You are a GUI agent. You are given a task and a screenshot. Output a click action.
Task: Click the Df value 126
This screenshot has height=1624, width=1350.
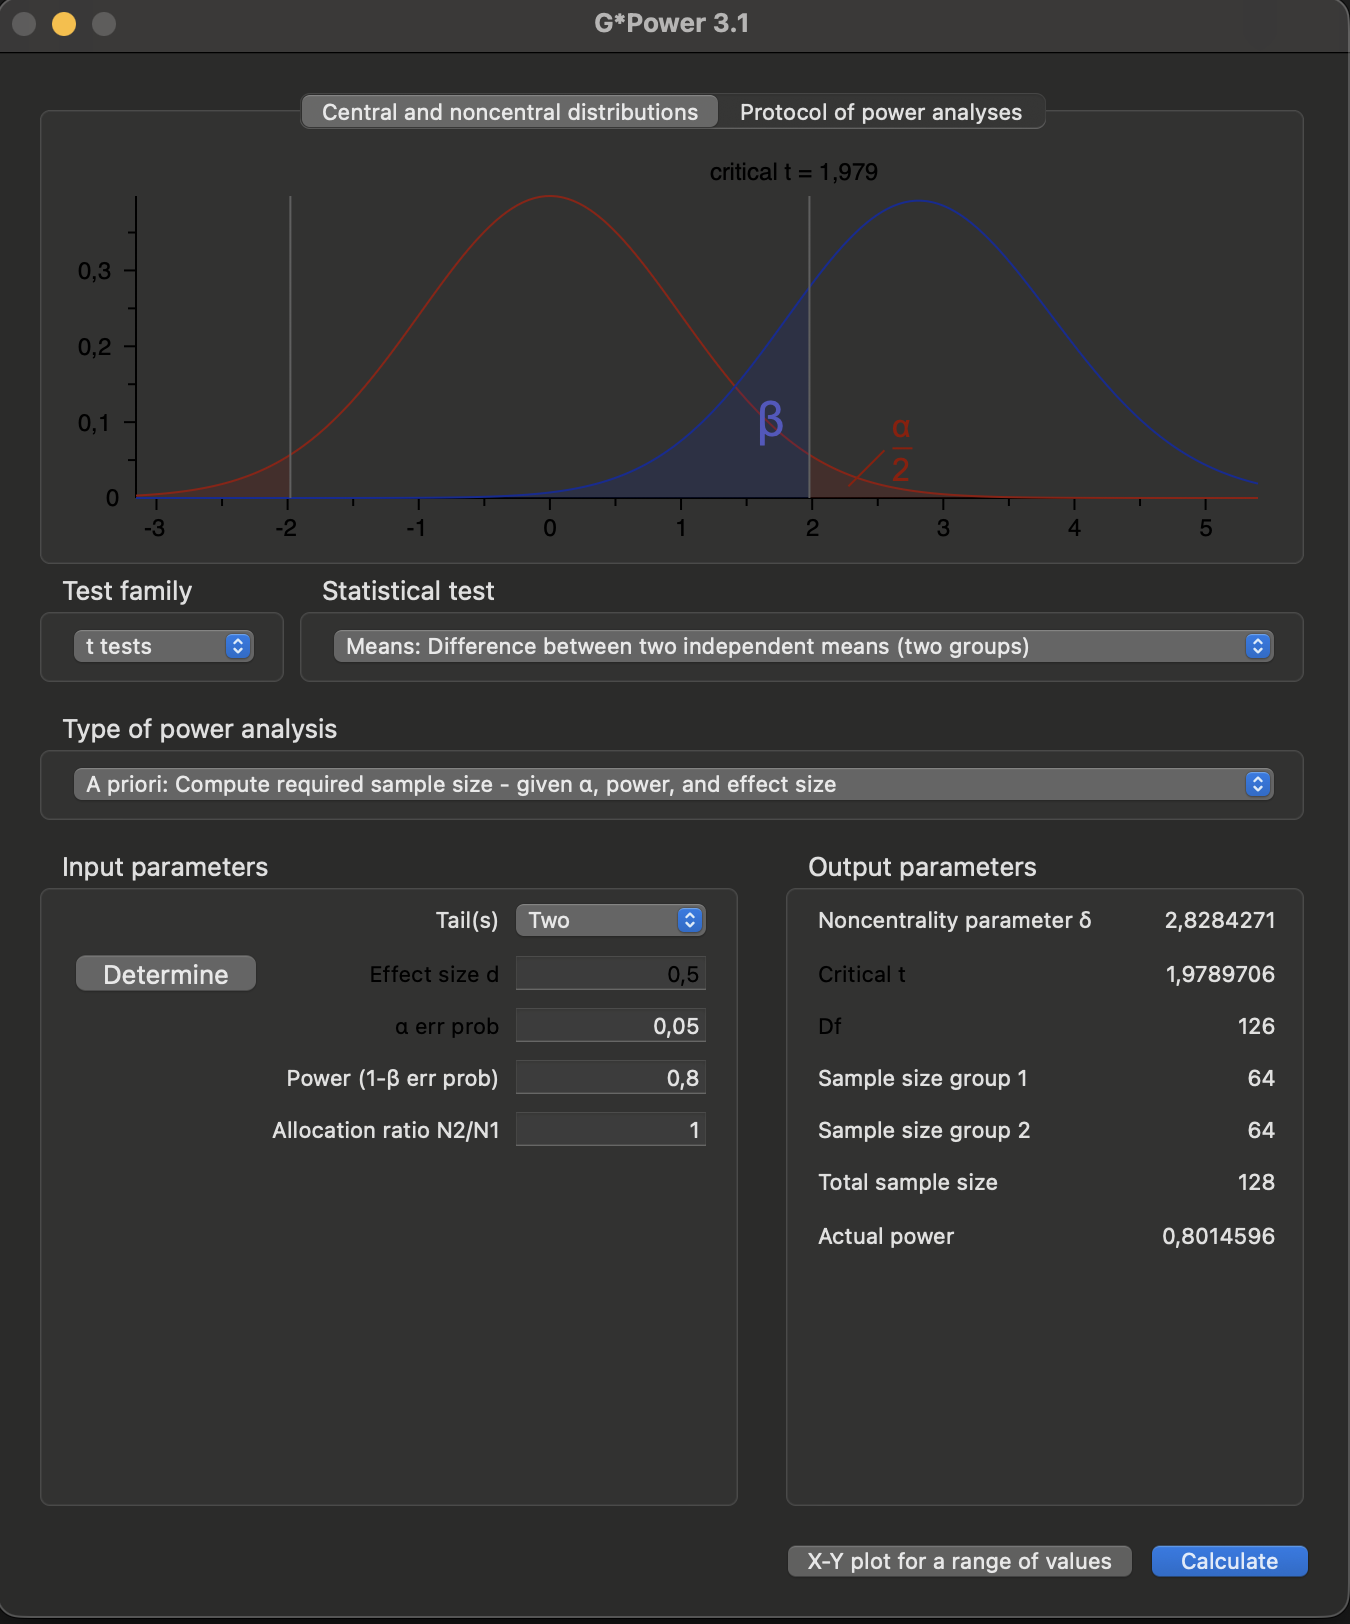[x=1256, y=1026]
